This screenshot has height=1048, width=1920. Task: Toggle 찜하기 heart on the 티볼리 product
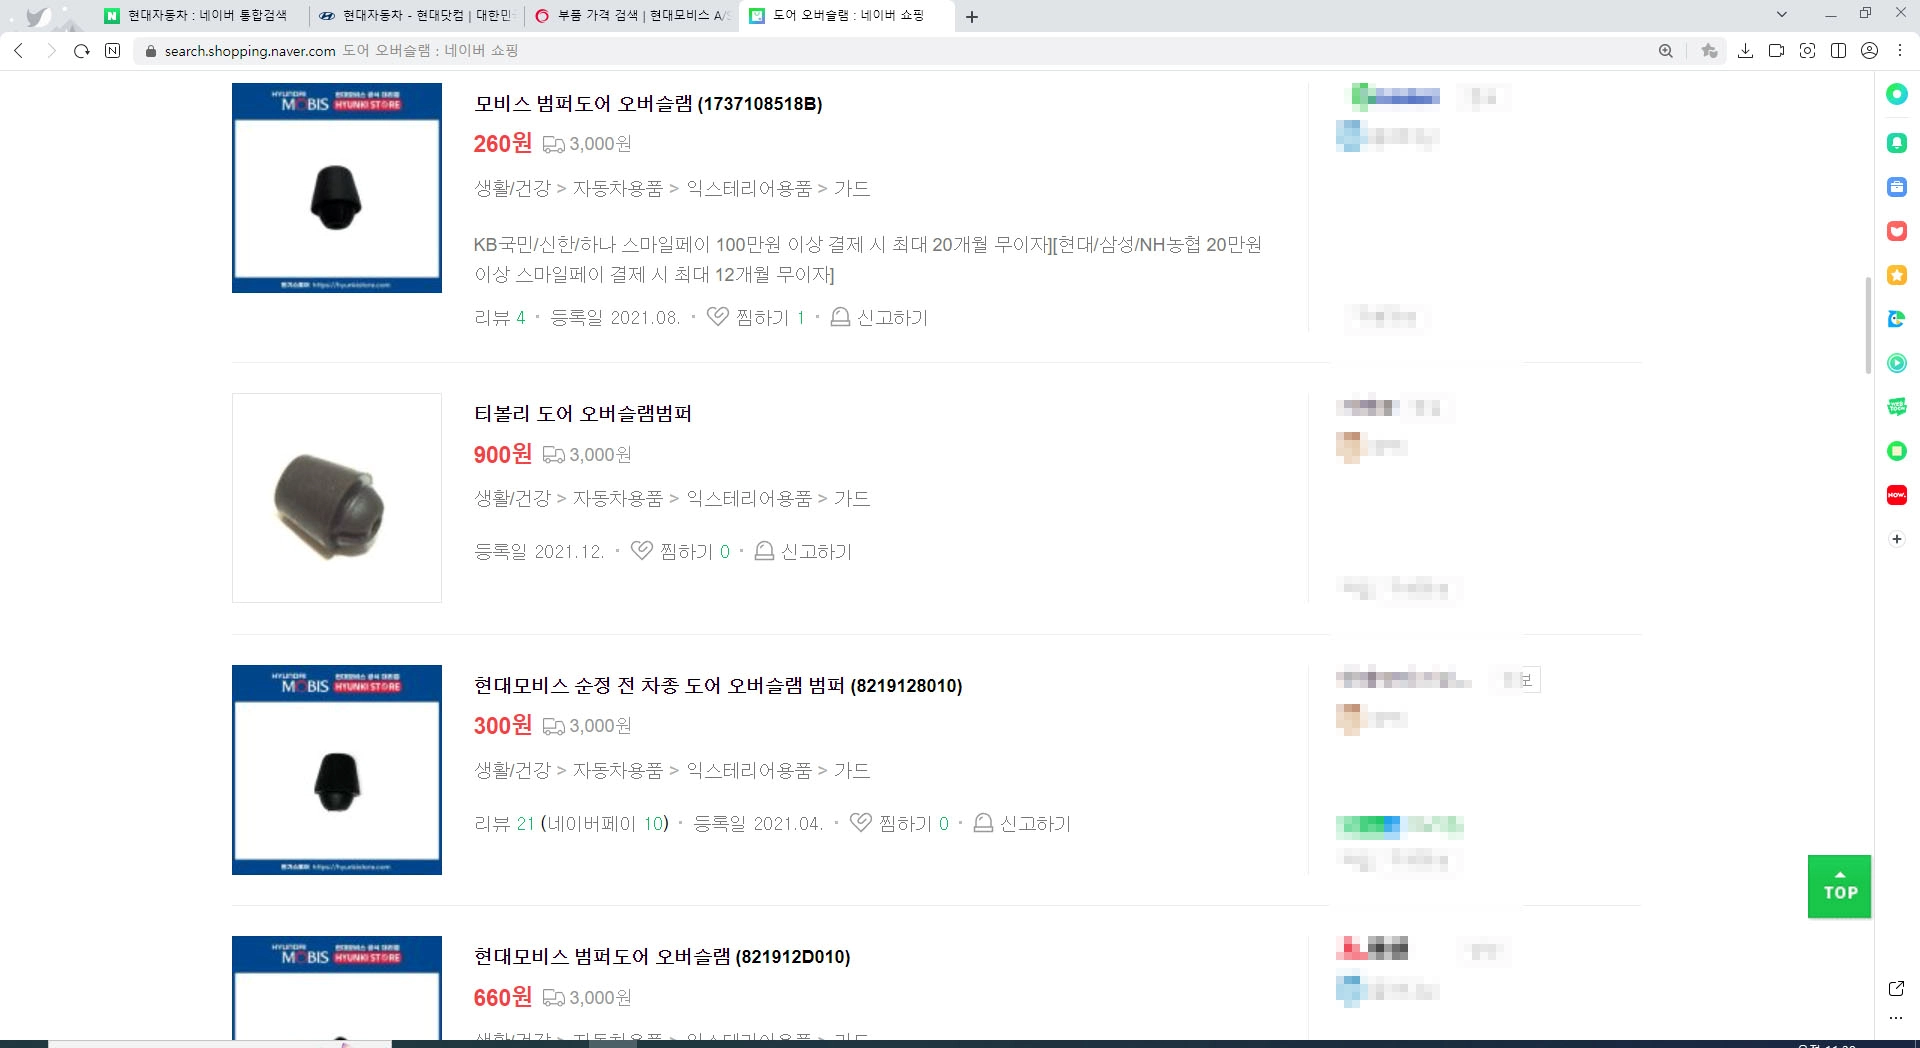point(642,551)
